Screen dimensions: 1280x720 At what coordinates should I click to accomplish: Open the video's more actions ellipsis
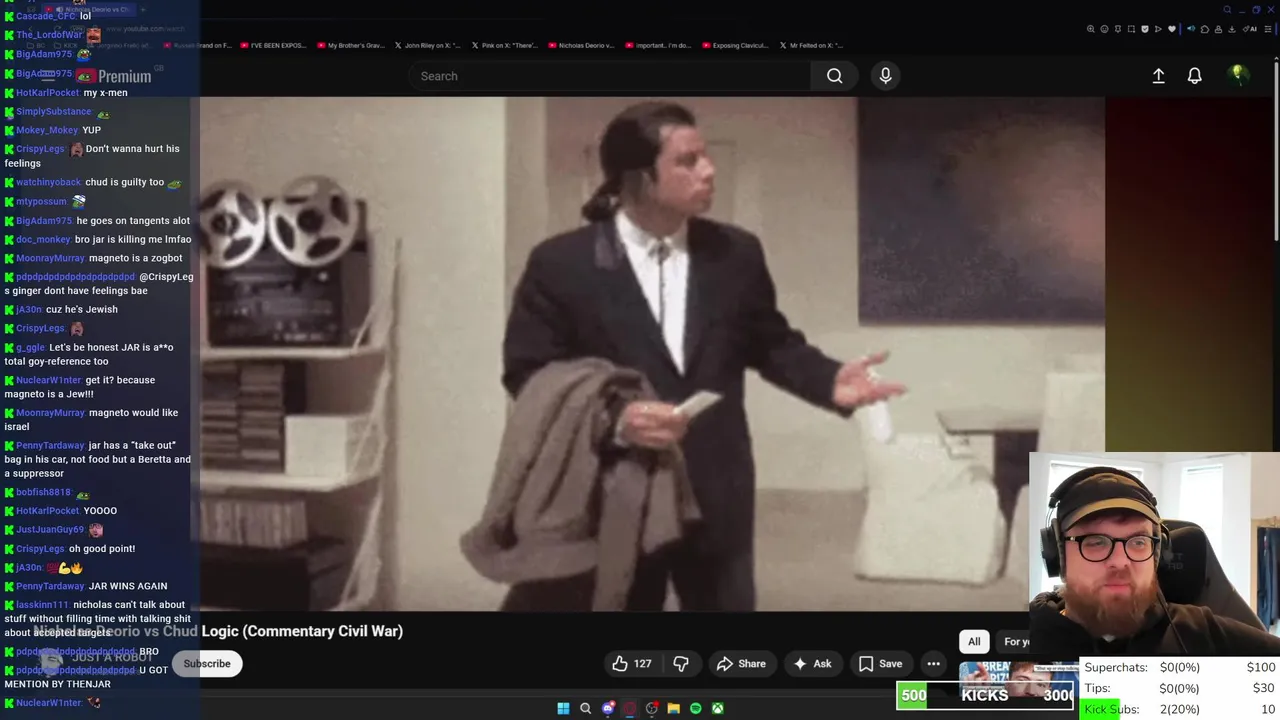(933, 663)
